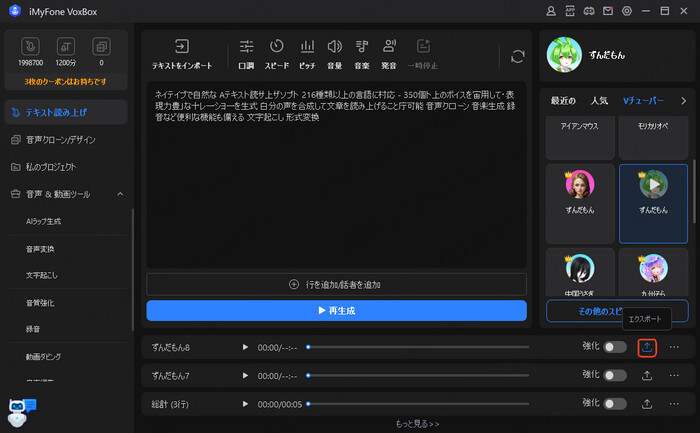Select ずんだもん card with woman avatar
This screenshot has width=700, height=433.
(x=580, y=204)
